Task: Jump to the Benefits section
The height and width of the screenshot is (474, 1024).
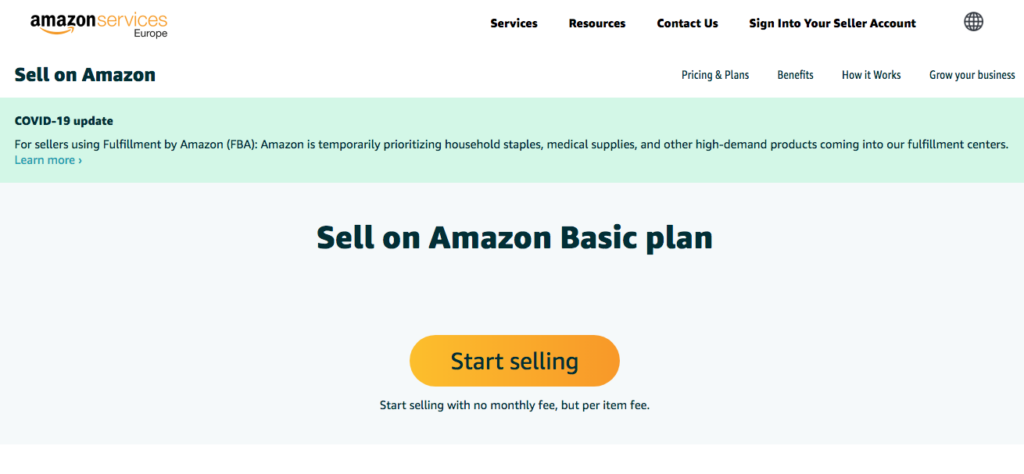Action: pyautogui.click(x=795, y=75)
